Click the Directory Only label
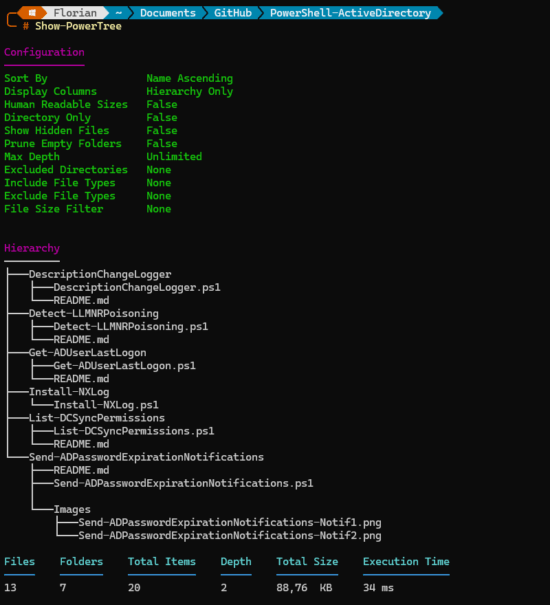 47,118
